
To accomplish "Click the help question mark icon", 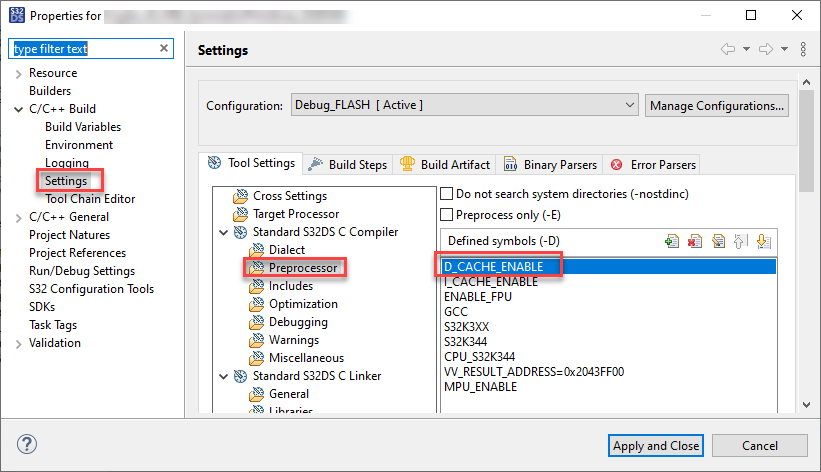I will pyautogui.click(x=27, y=445).
